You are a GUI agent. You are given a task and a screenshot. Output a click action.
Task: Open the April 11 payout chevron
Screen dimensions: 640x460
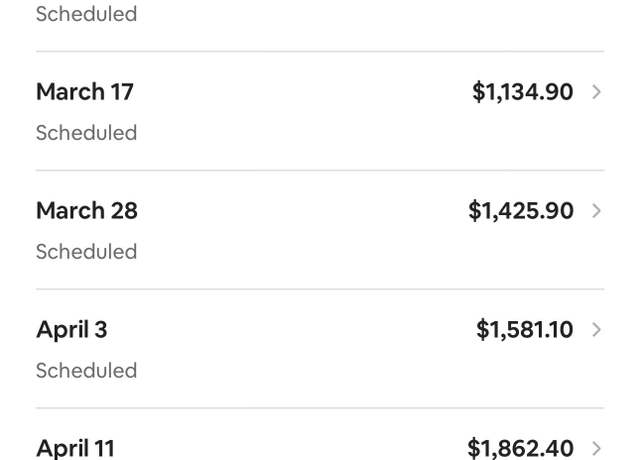click(596, 448)
